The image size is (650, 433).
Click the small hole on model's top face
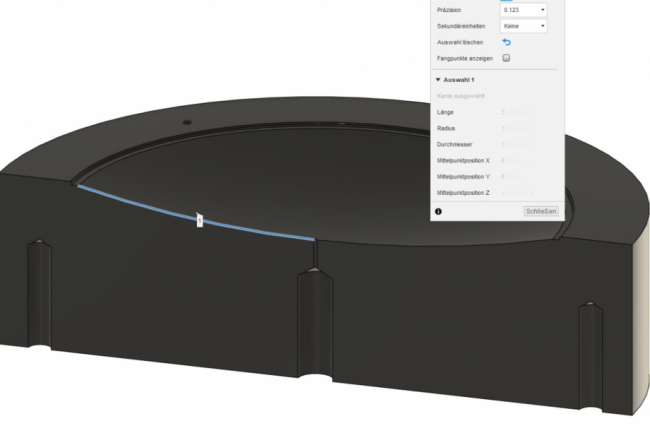[x=185, y=117]
